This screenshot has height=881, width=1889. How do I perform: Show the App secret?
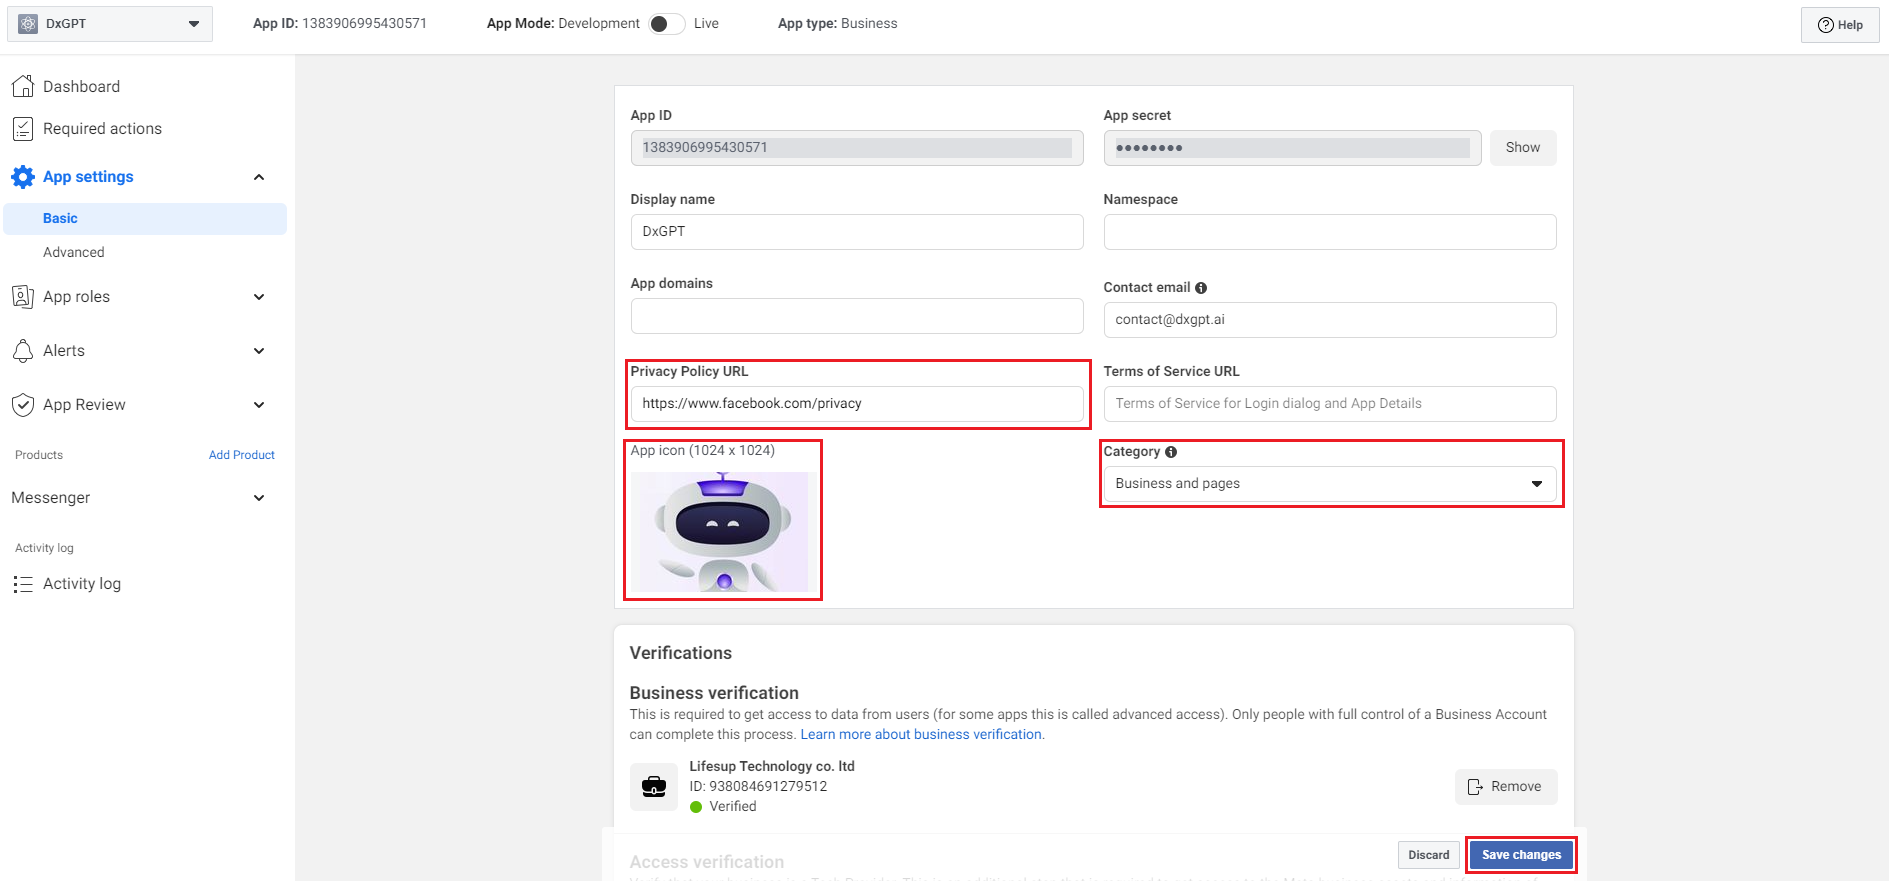click(1522, 148)
